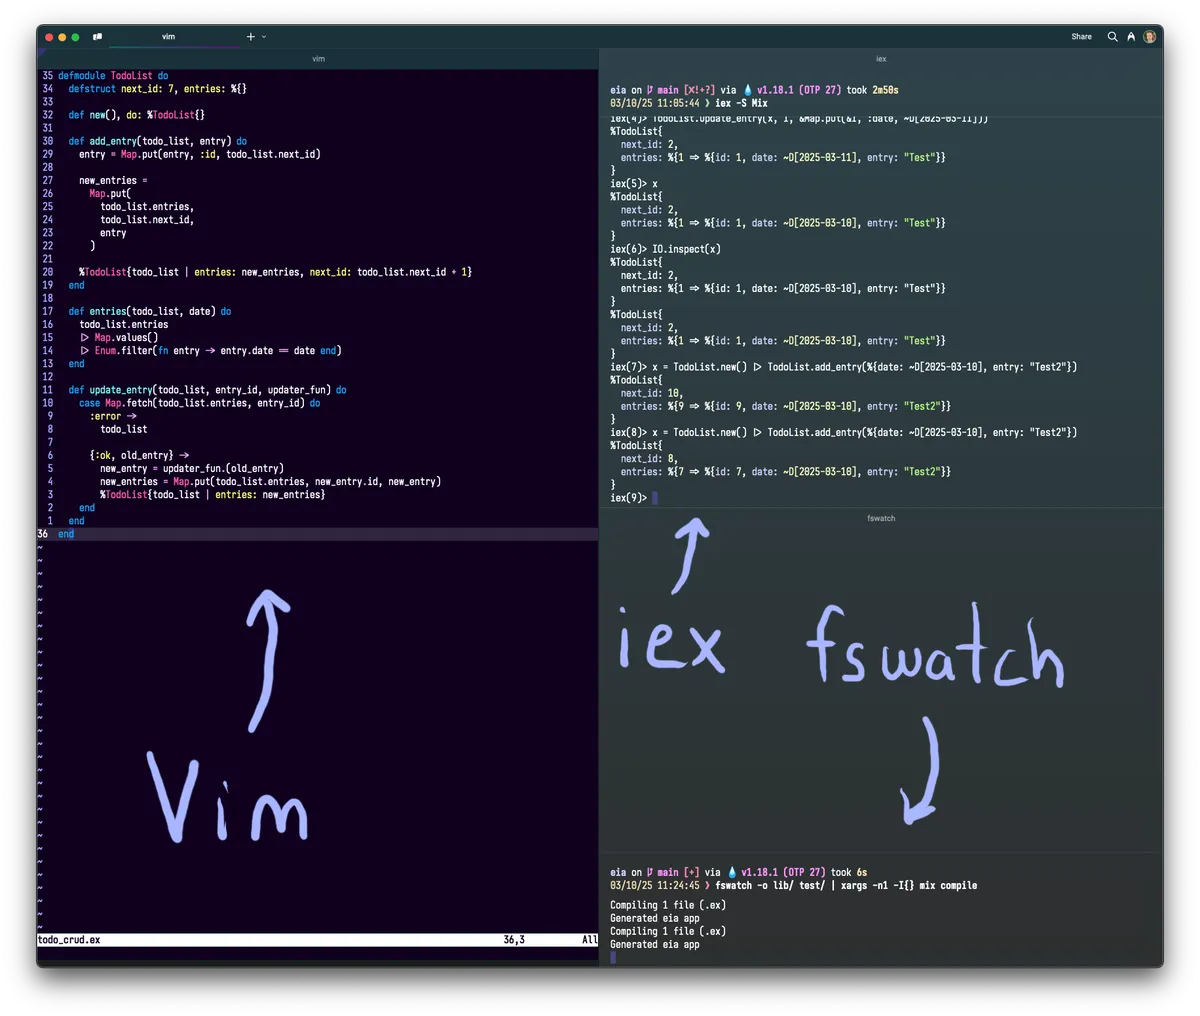Click the fswatch pane cursor line

[613, 958]
